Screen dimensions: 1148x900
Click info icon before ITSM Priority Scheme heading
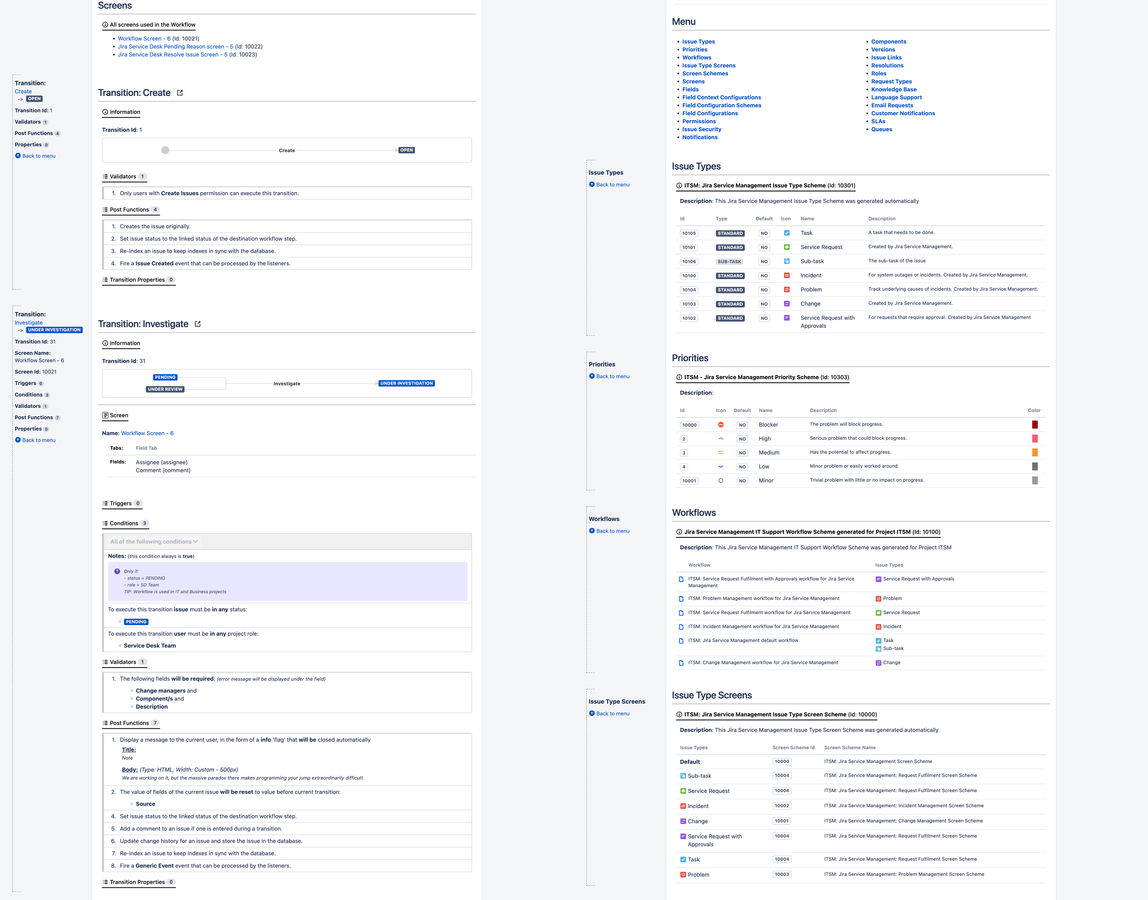pos(679,378)
